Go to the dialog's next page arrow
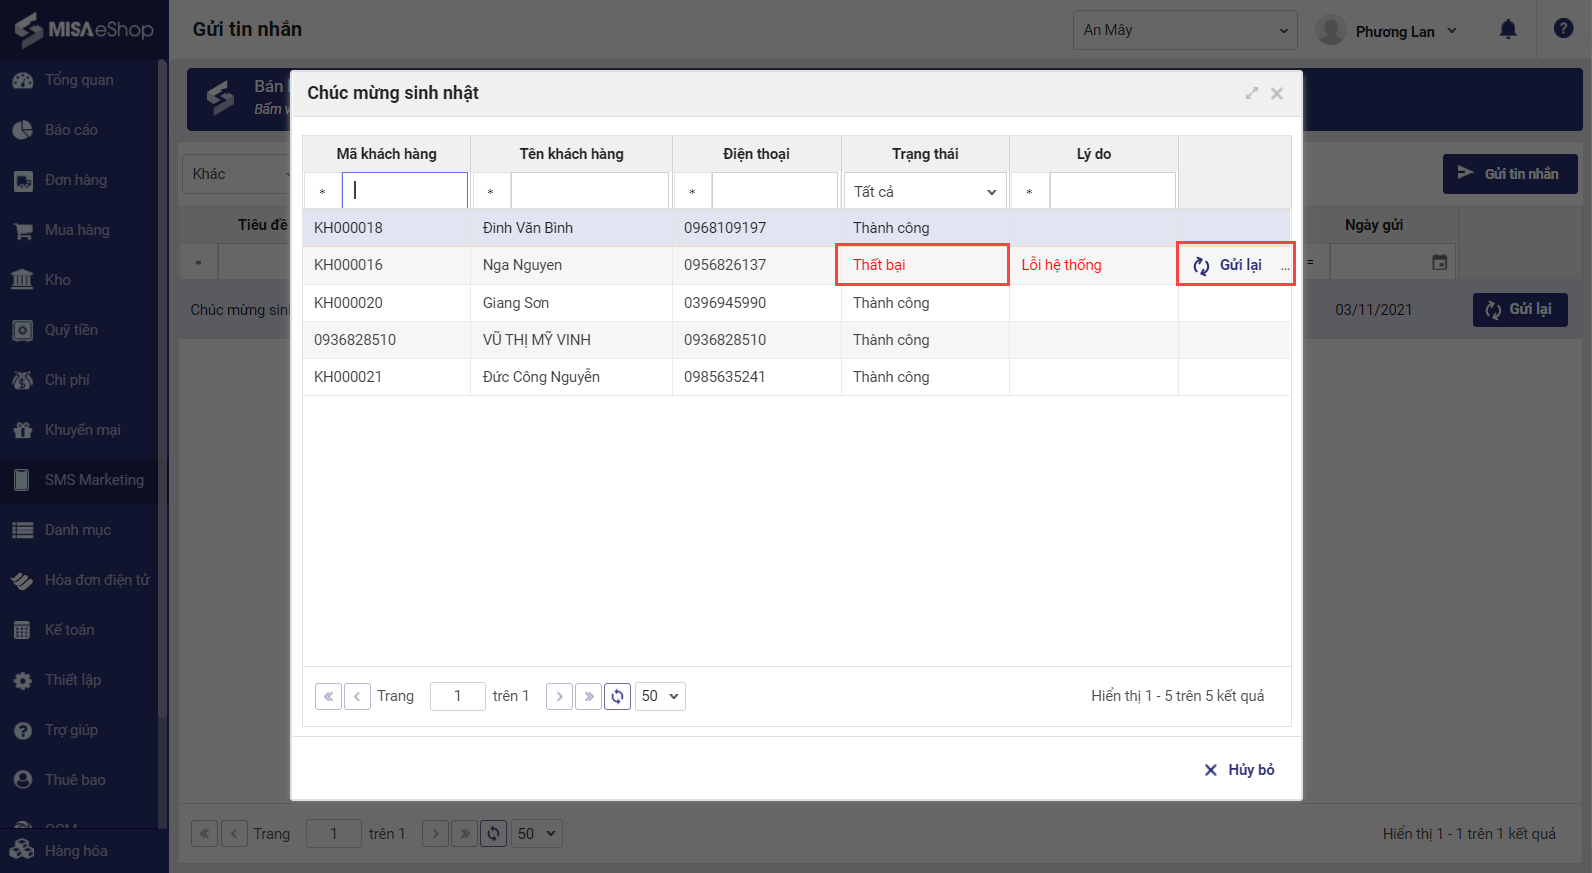 (559, 696)
